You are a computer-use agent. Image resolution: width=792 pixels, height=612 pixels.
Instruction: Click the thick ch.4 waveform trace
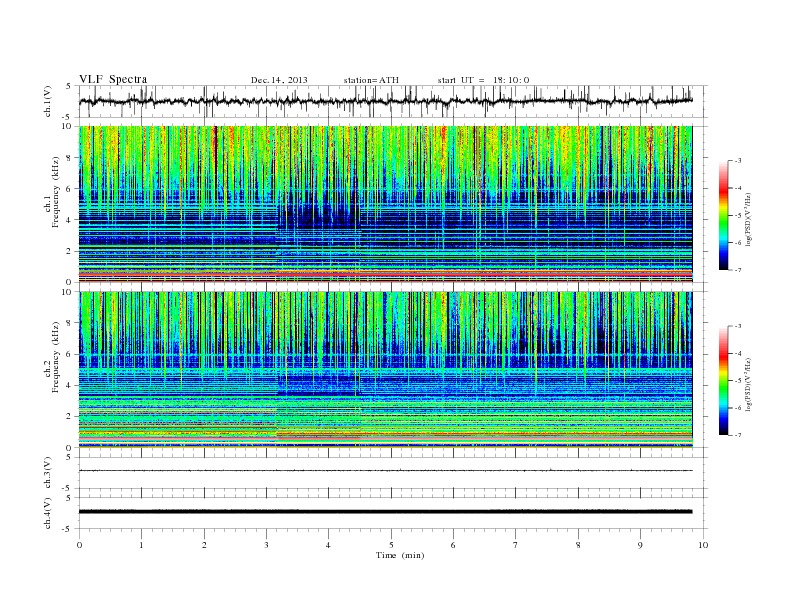click(385, 512)
